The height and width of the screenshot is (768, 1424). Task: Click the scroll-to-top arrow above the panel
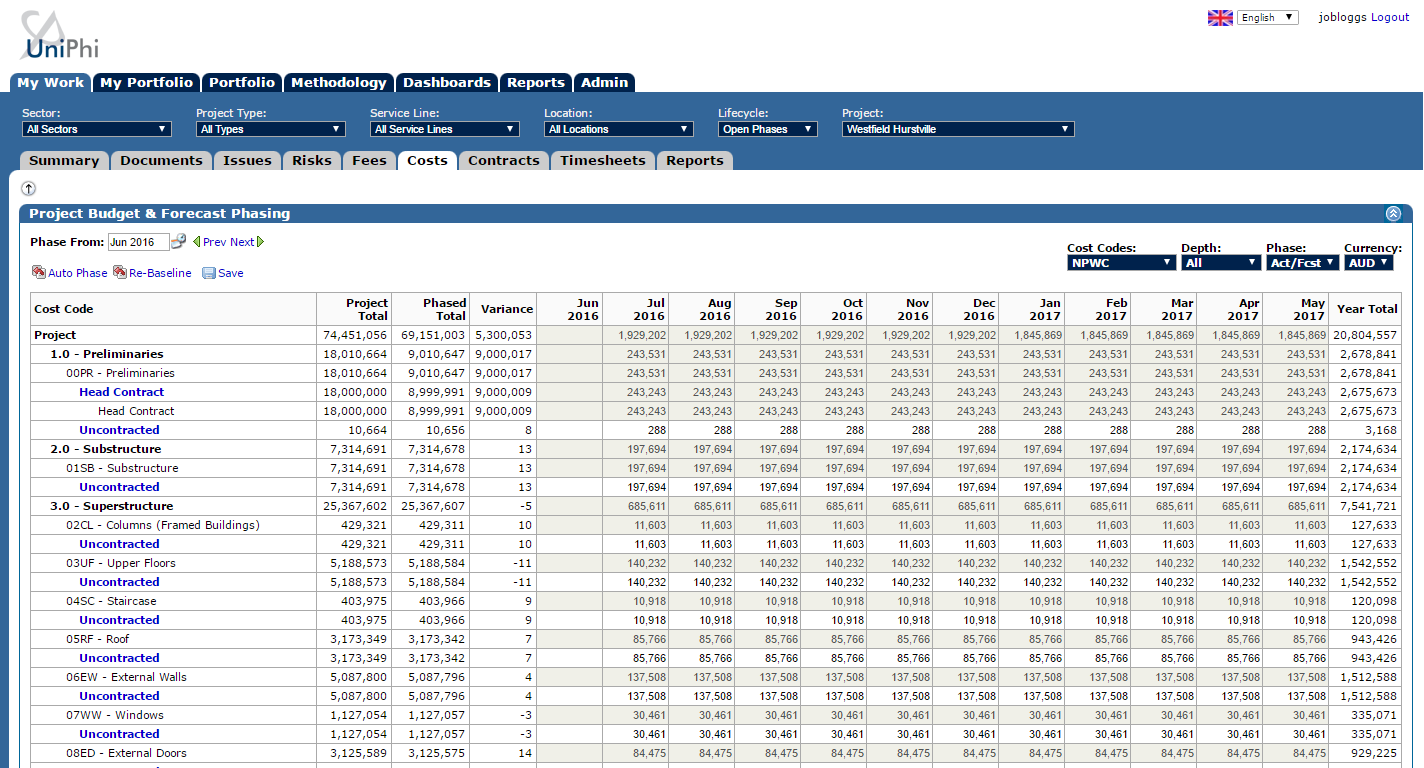pyautogui.click(x=28, y=188)
